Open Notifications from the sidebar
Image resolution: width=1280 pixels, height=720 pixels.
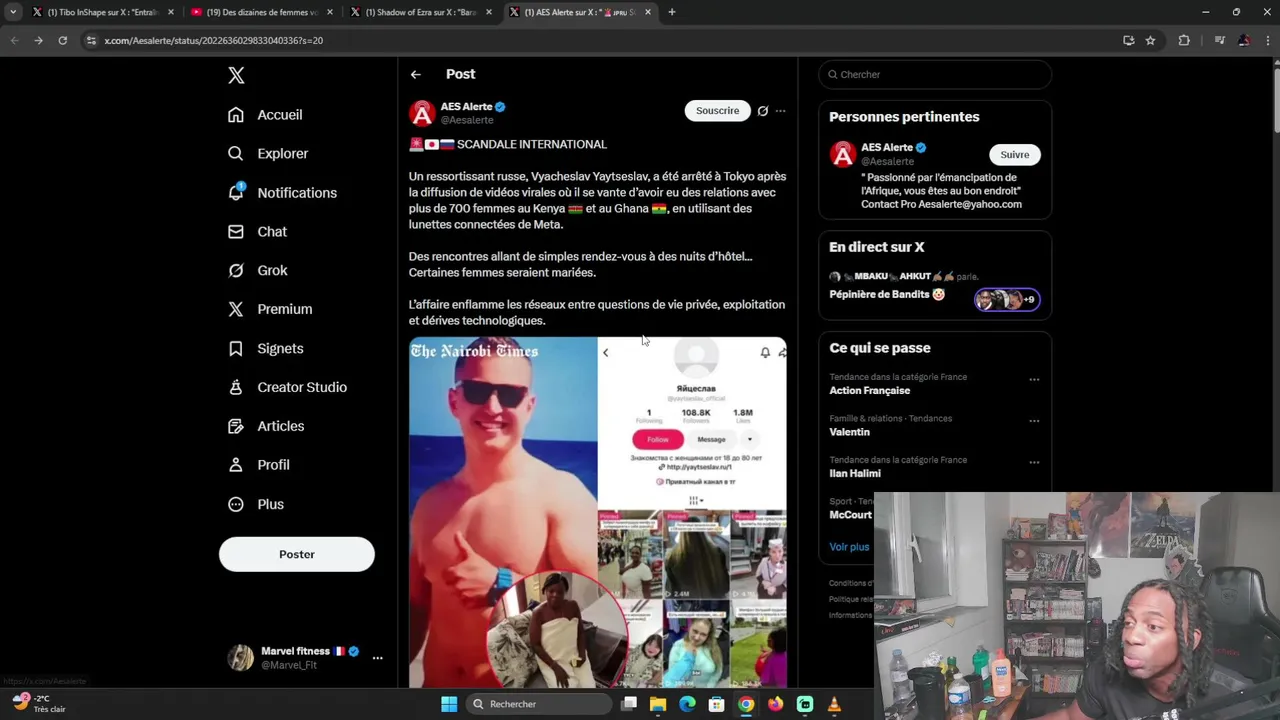282,192
